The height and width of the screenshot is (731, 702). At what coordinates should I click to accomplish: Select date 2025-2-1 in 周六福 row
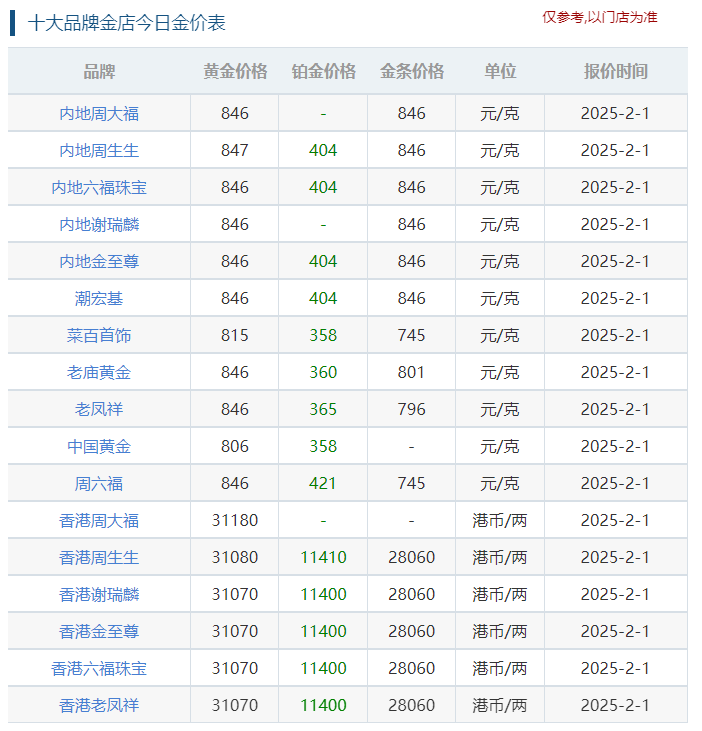point(615,483)
